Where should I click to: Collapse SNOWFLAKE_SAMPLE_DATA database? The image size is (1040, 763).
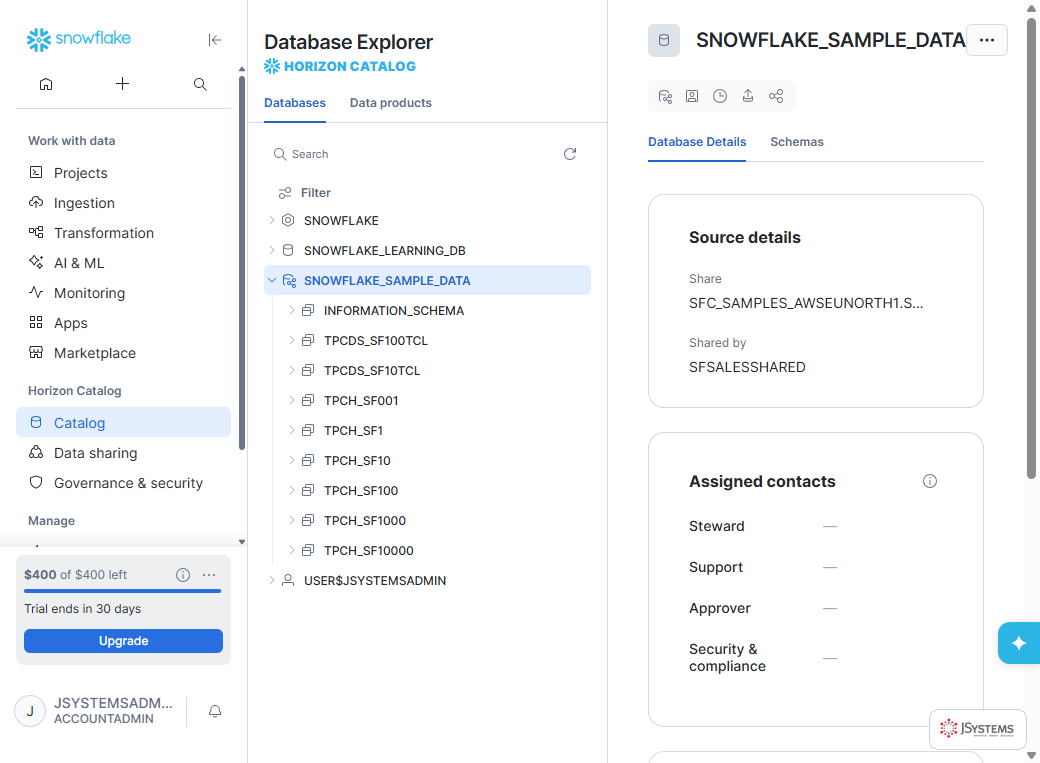point(271,280)
